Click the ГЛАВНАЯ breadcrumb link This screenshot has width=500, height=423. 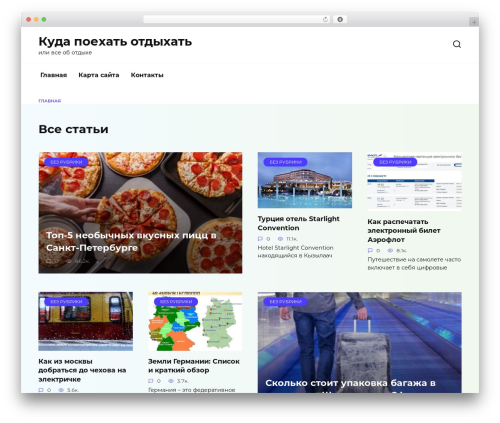tap(50, 101)
